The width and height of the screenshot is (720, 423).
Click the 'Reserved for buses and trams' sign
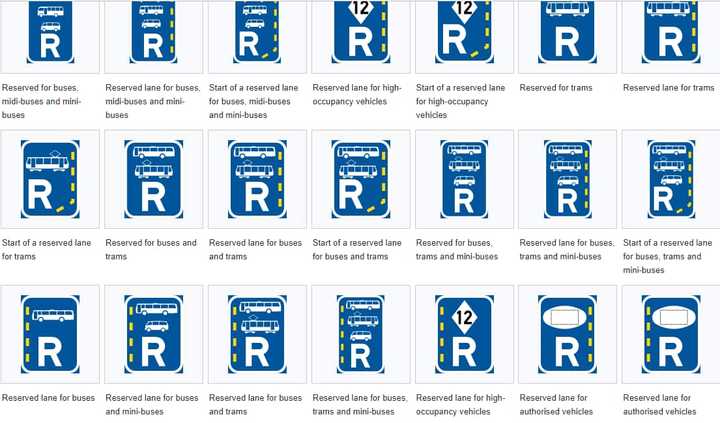[x=153, y=179]
